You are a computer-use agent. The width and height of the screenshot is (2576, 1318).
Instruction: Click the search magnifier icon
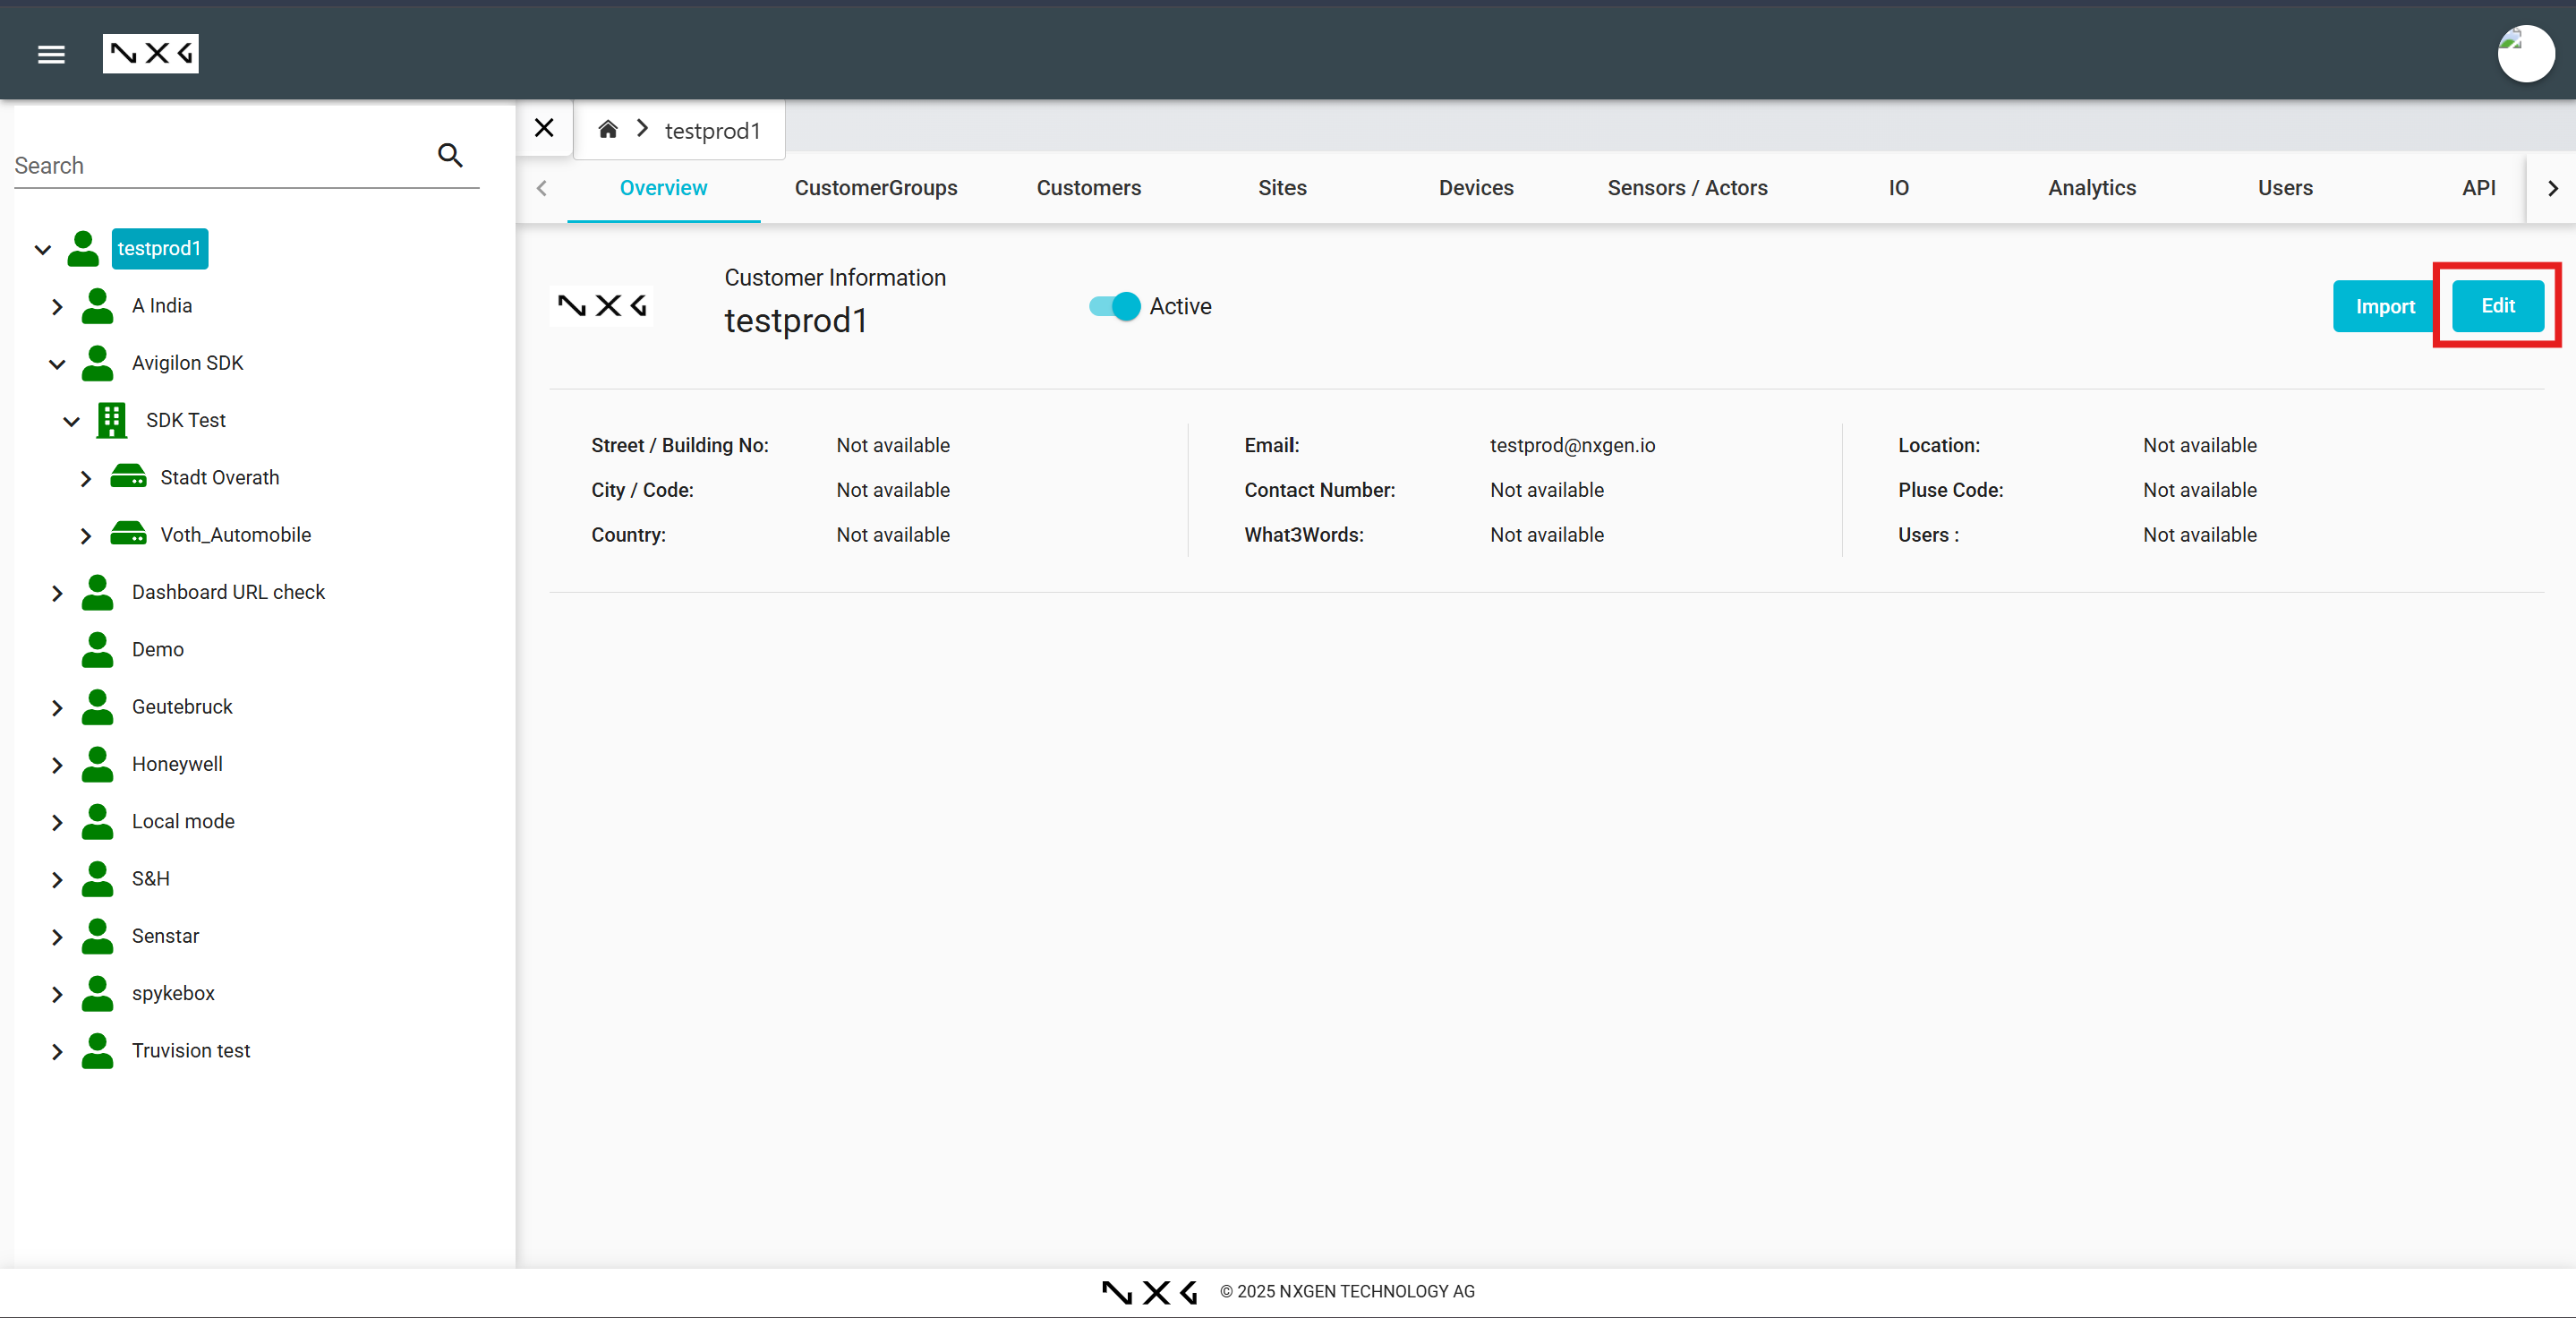tap(450, 155)
